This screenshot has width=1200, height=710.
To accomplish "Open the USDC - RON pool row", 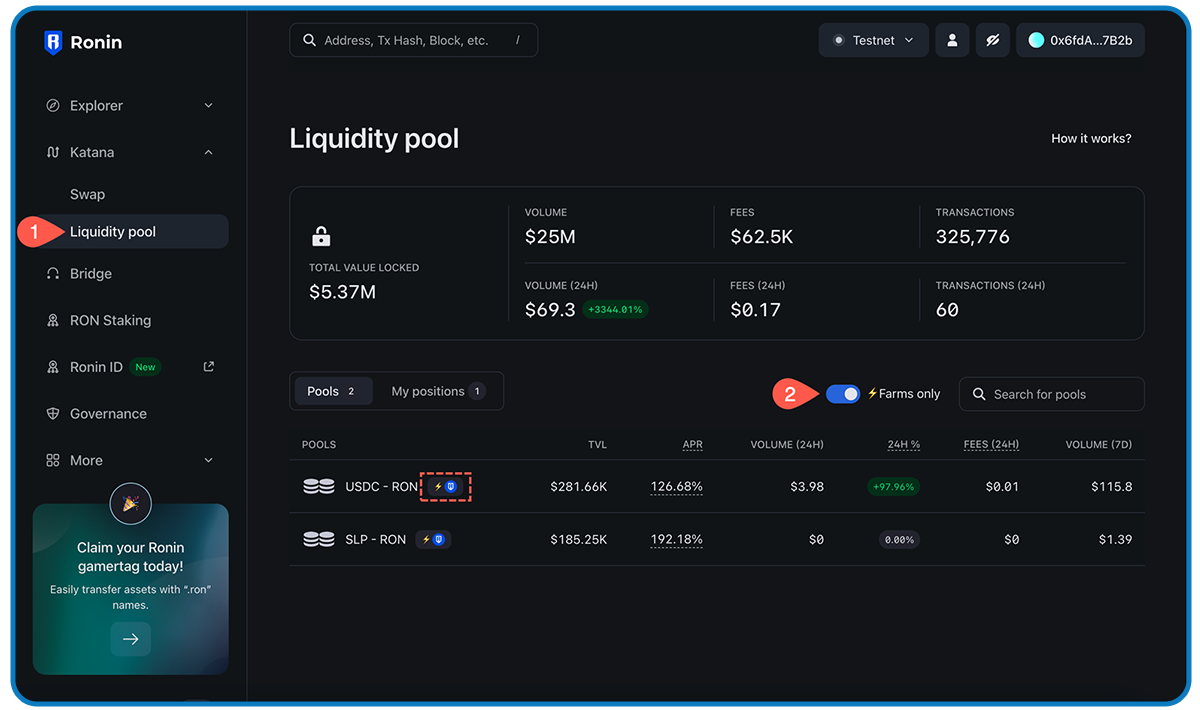I will pos(717,487).
